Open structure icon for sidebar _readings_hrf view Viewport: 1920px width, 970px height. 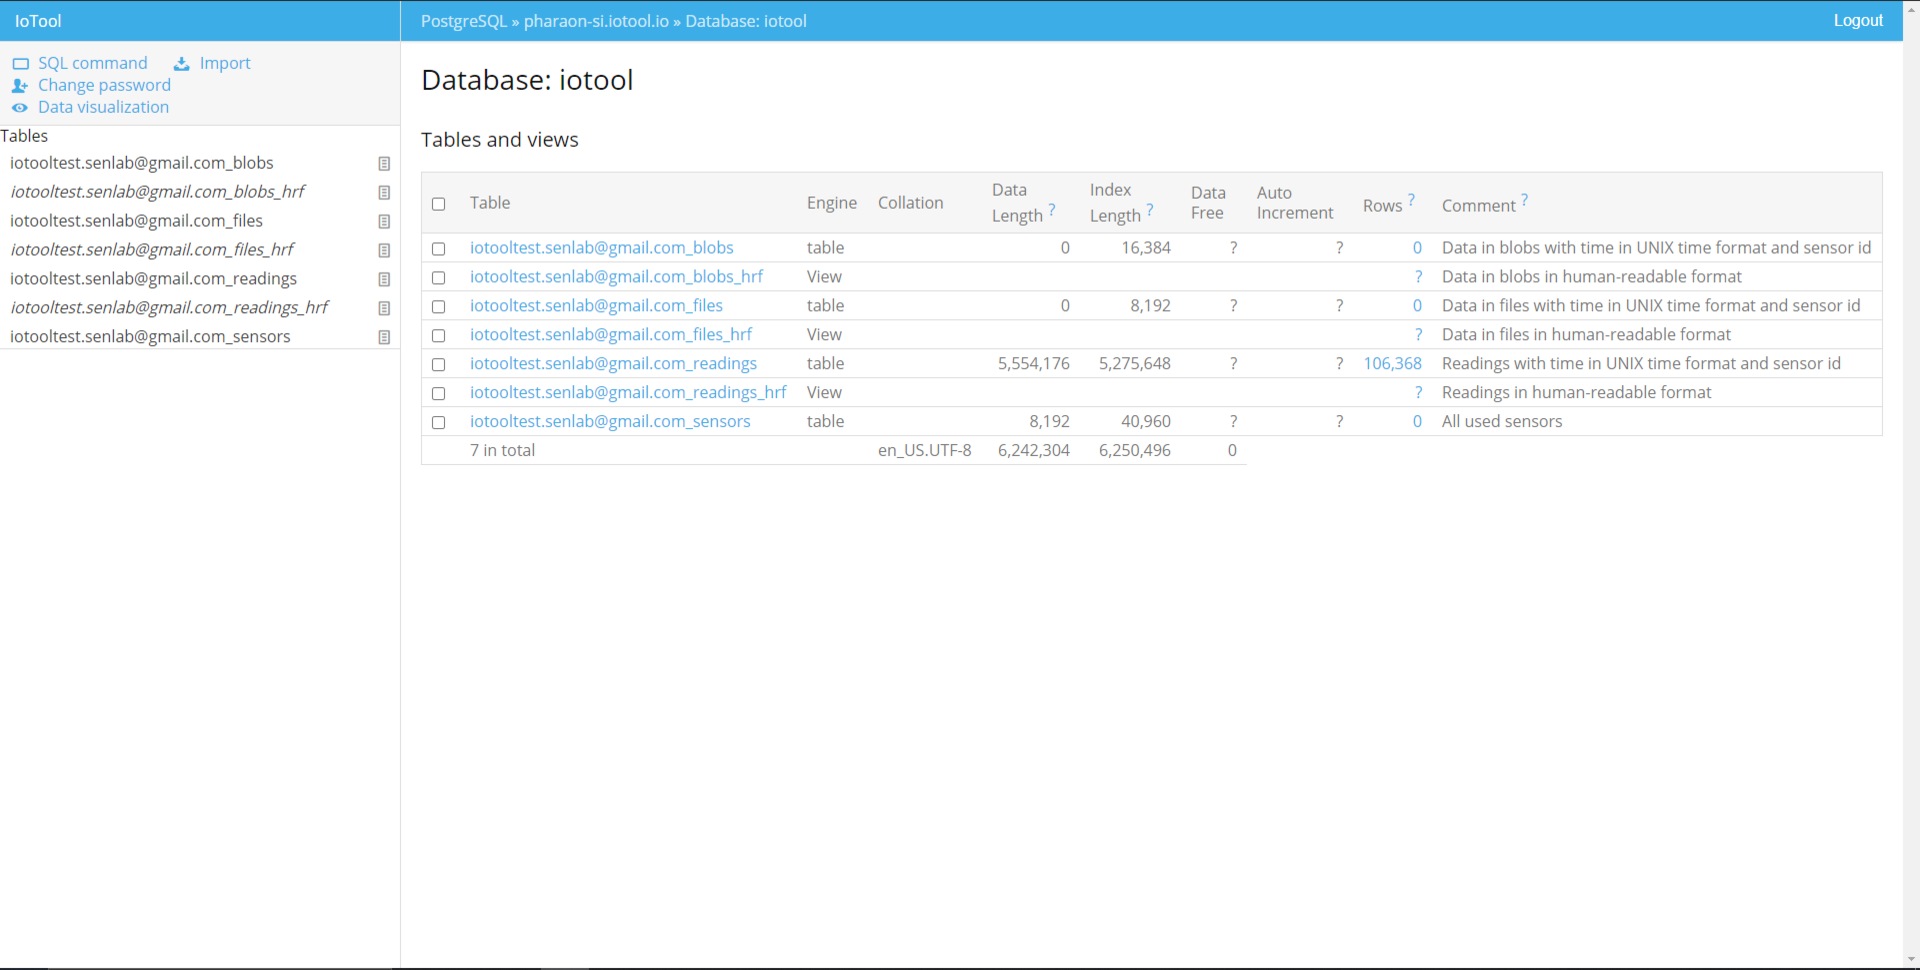coord(384,309)
